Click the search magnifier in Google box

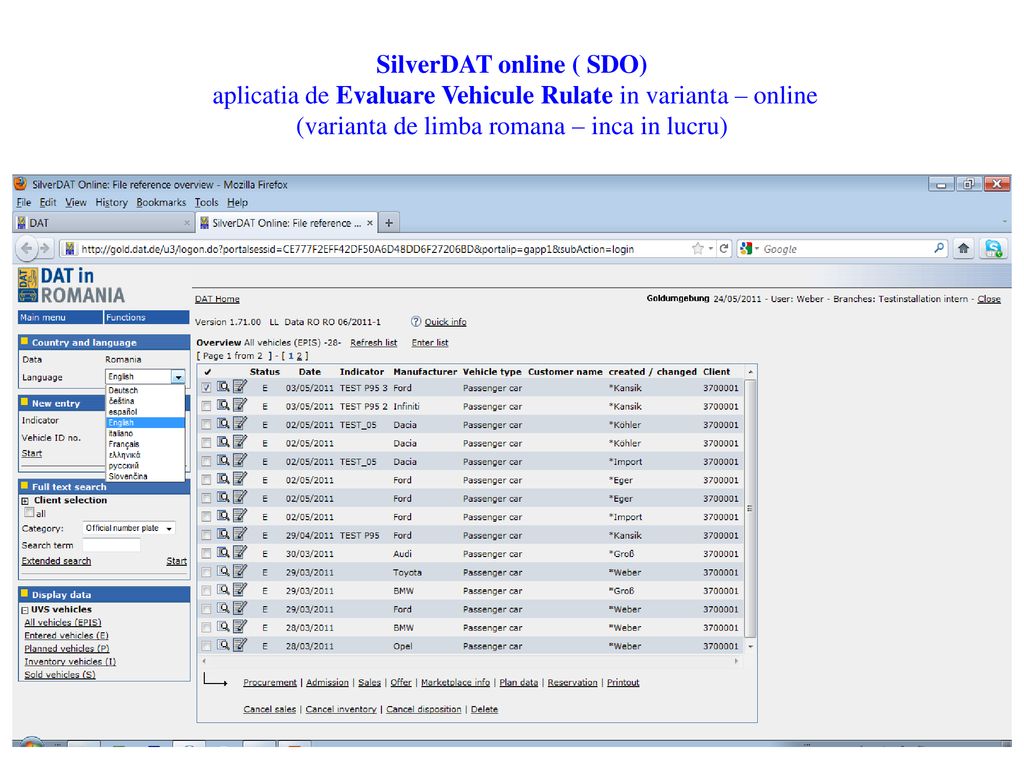click(x=938, y=248)
